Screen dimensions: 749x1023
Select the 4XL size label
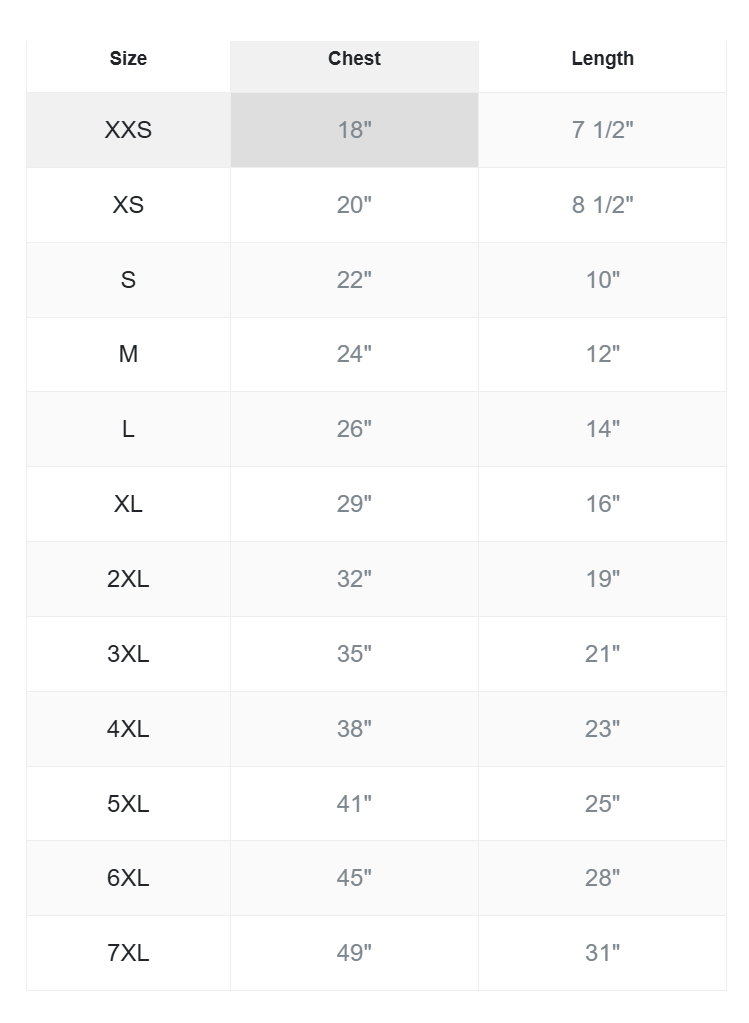coord(128,729)
